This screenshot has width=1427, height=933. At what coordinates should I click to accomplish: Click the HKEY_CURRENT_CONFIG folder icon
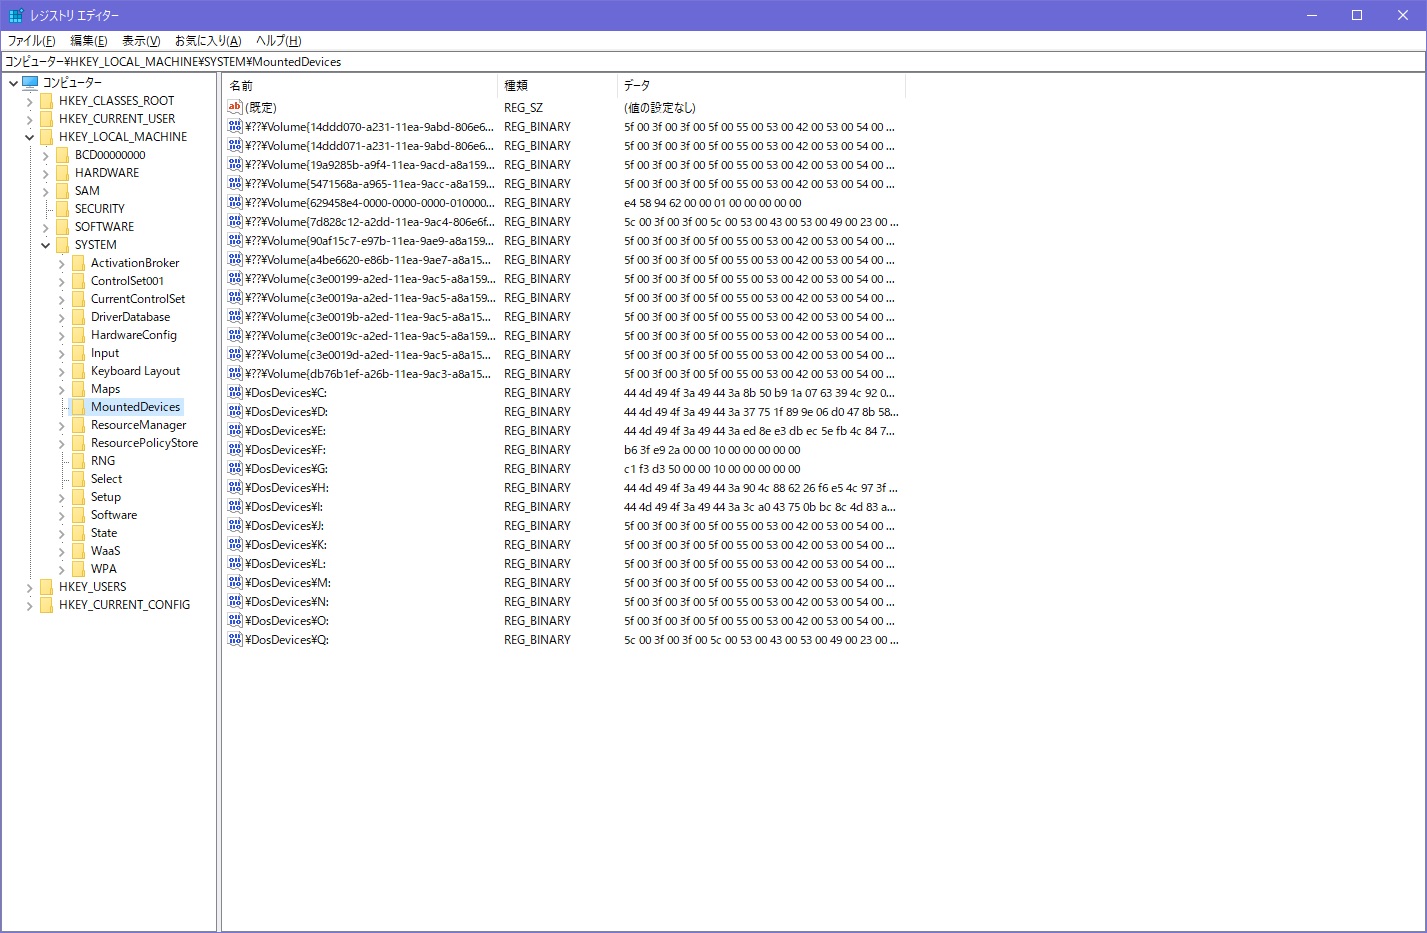pos(46,604)
